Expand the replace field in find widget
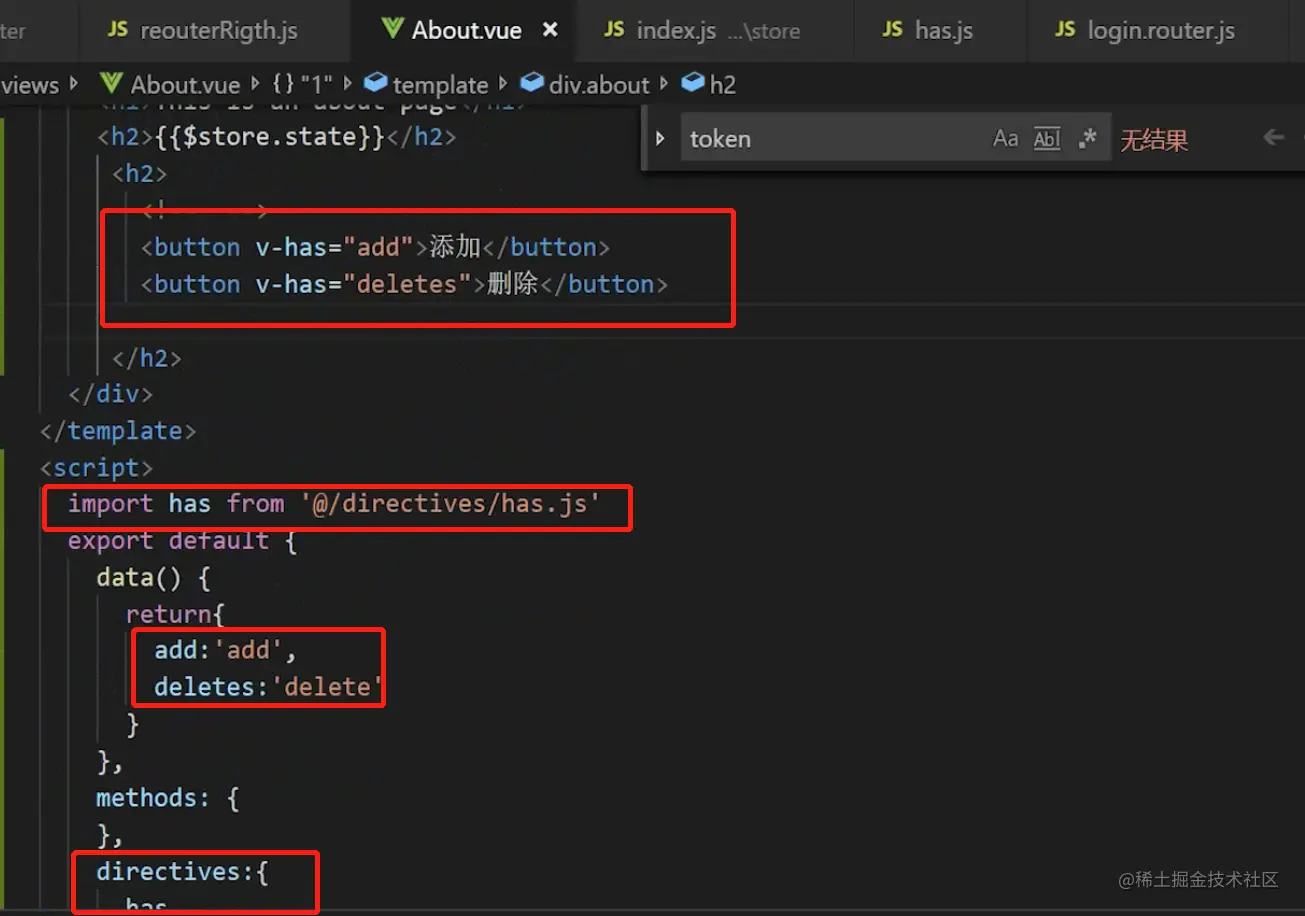The width and height of the screenshot is (1305, 916). click(x=660, y=138)
